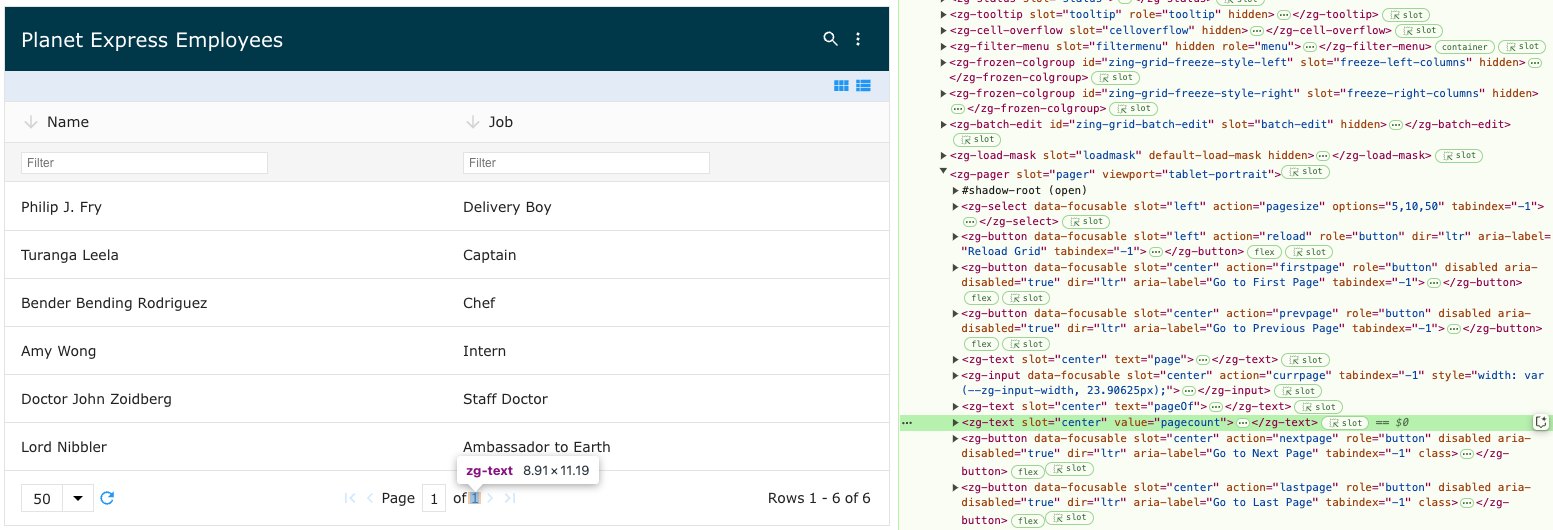
Task: Select the Staff Doctor job cell
Action: [x=668, y=399]
